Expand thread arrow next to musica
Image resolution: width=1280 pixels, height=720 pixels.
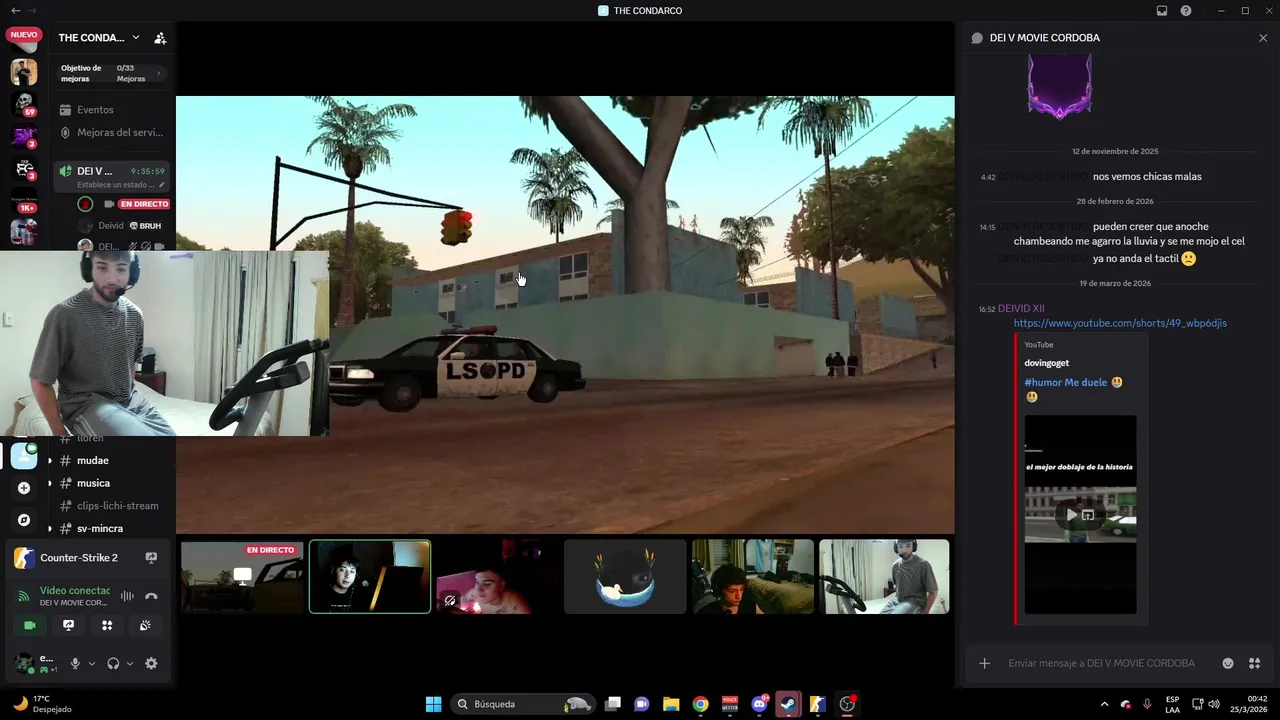point(49,483)
